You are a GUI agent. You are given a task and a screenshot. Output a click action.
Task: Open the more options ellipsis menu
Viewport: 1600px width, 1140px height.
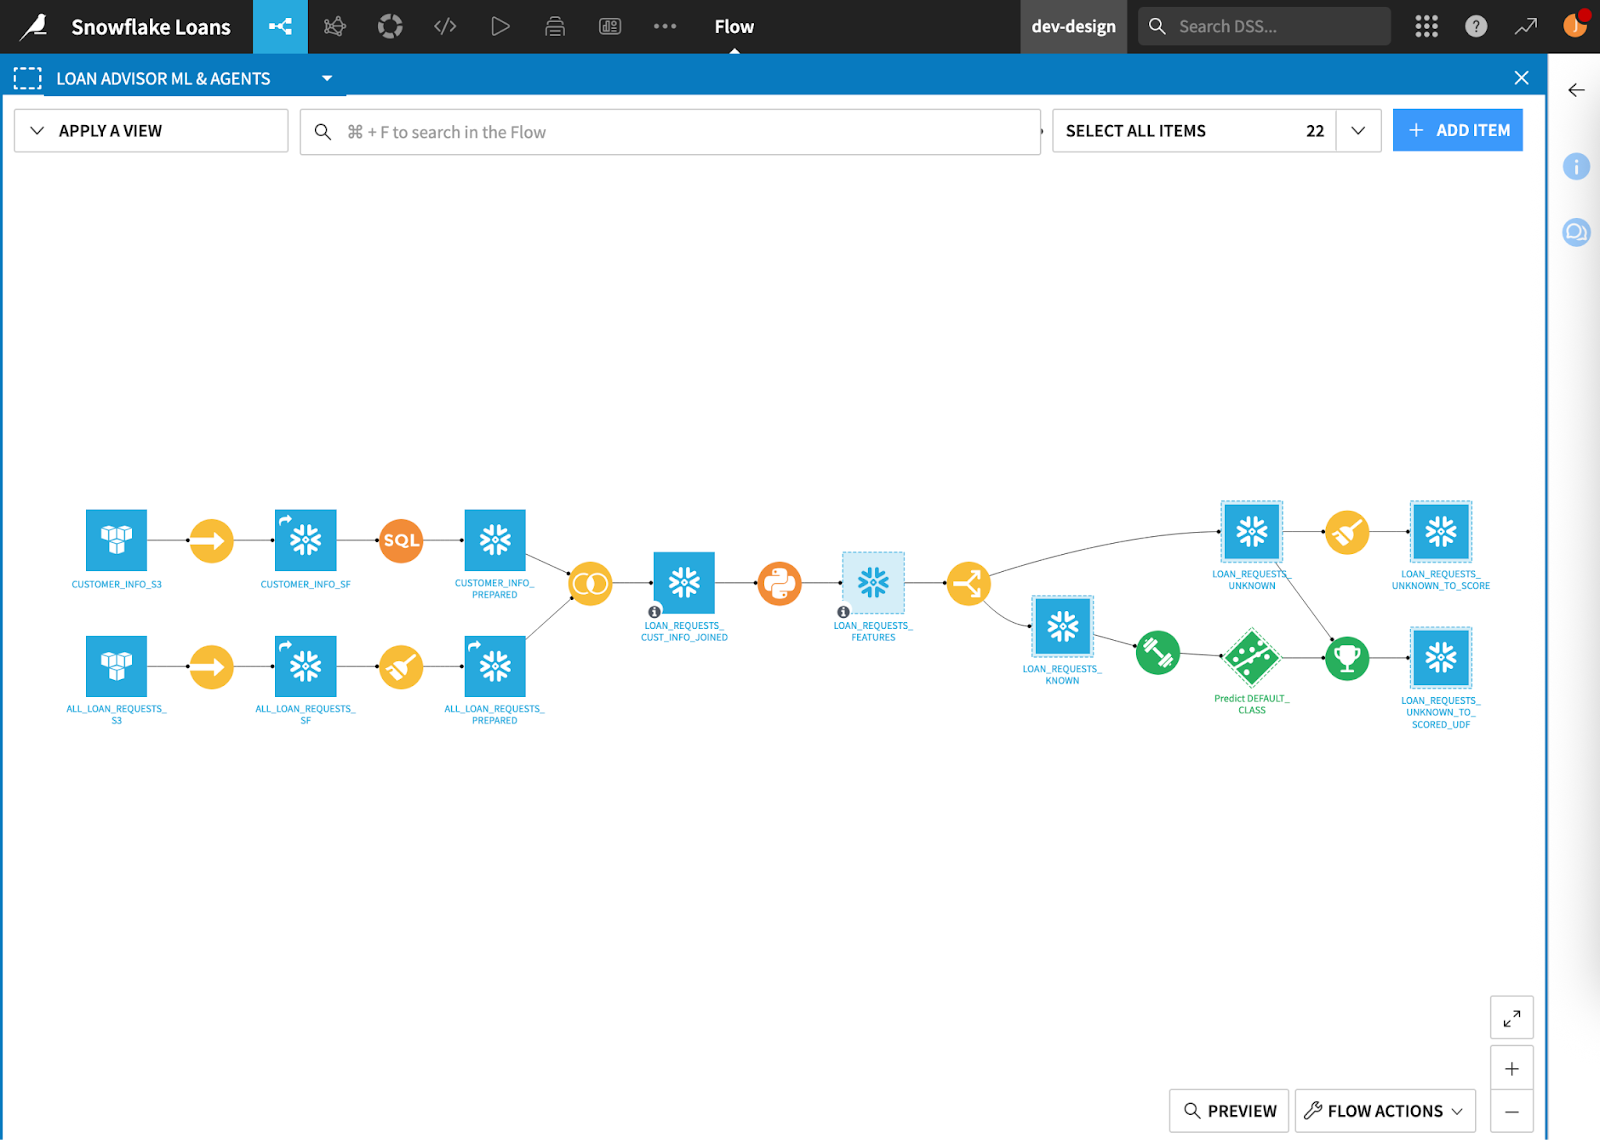[x=665, y=27]
